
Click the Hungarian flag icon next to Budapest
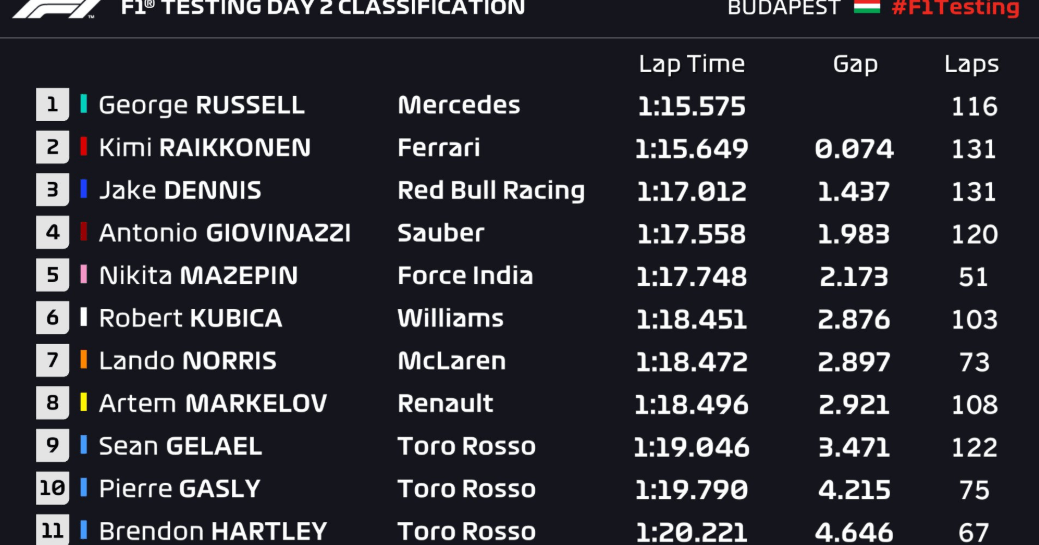[x=867, y=7]
